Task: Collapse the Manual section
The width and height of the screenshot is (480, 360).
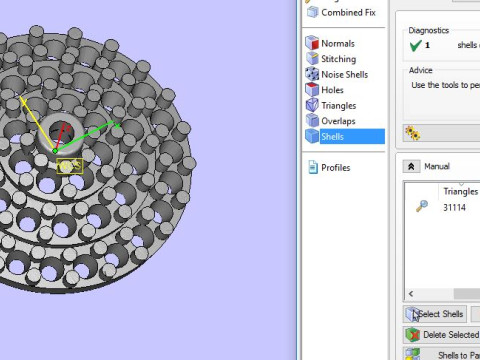Action: tap(411, 166)
